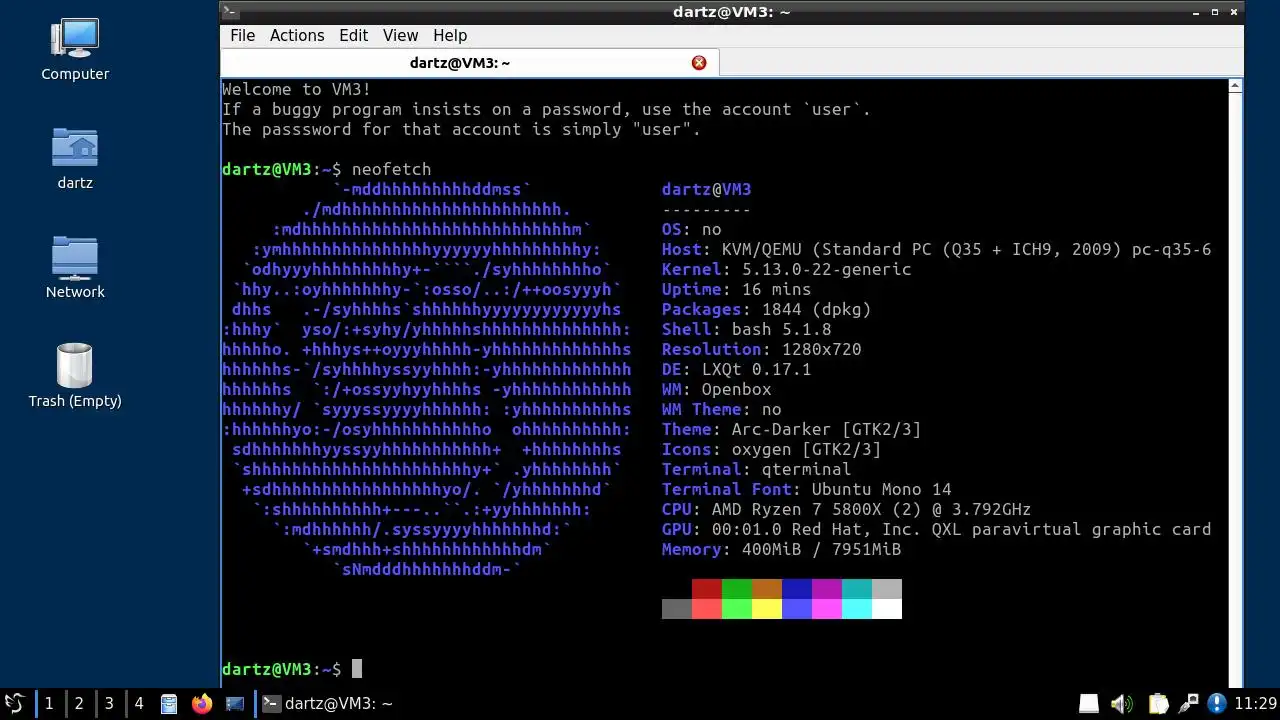Close the dartz@VM3 terminal tab with the red X

tap(699, 63)
